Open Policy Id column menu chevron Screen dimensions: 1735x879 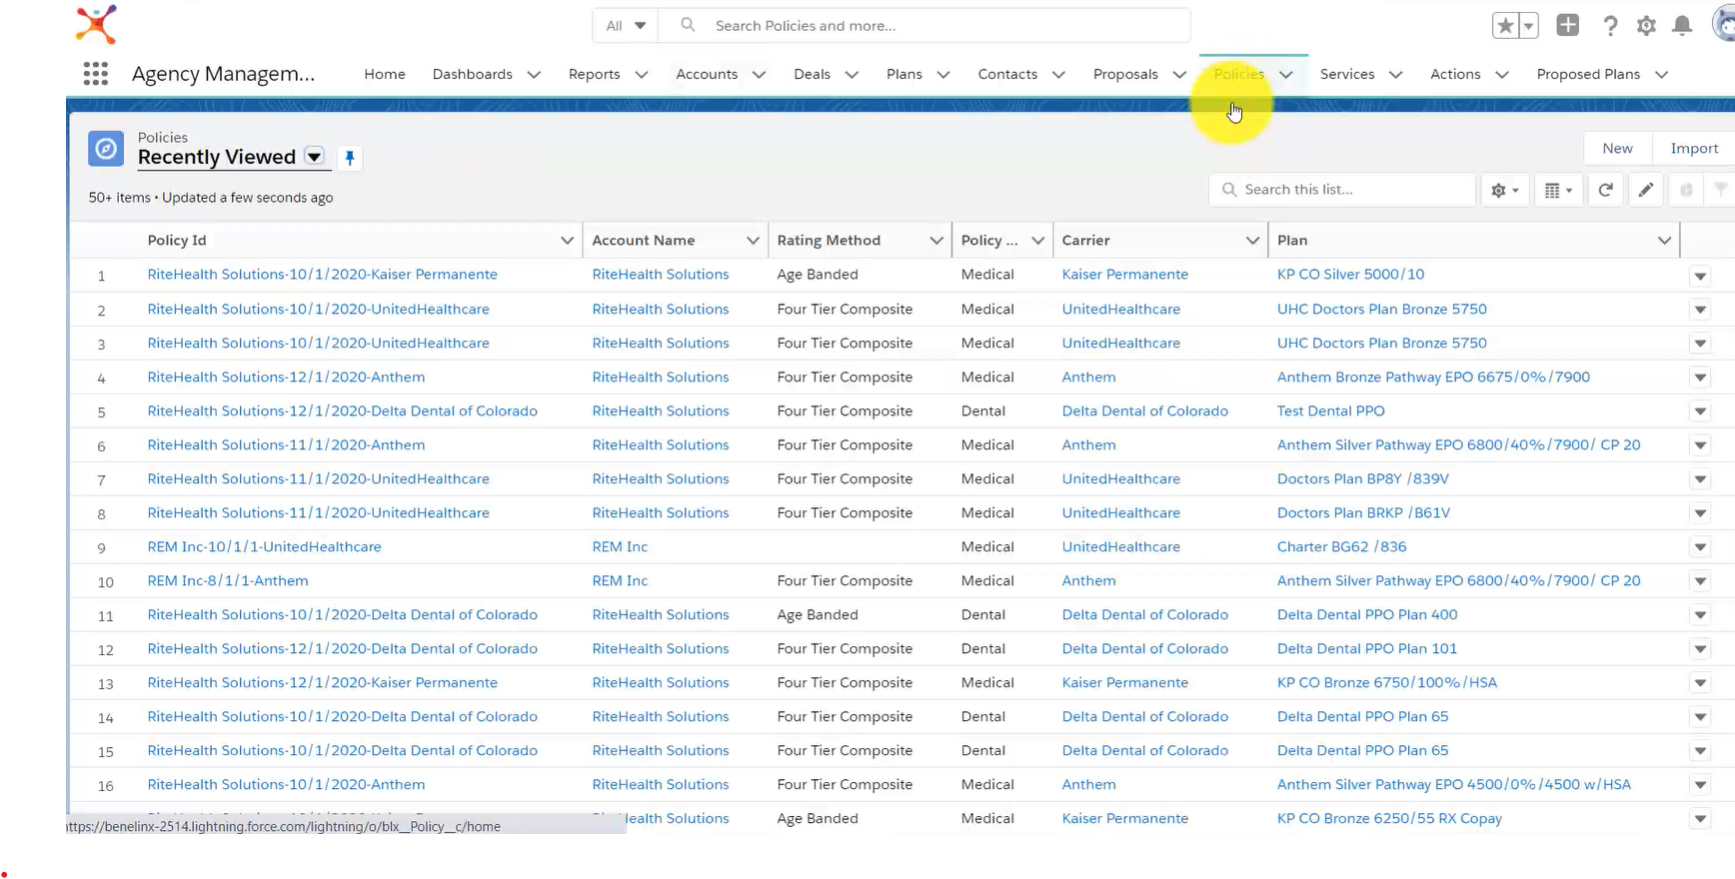point(567,240)
